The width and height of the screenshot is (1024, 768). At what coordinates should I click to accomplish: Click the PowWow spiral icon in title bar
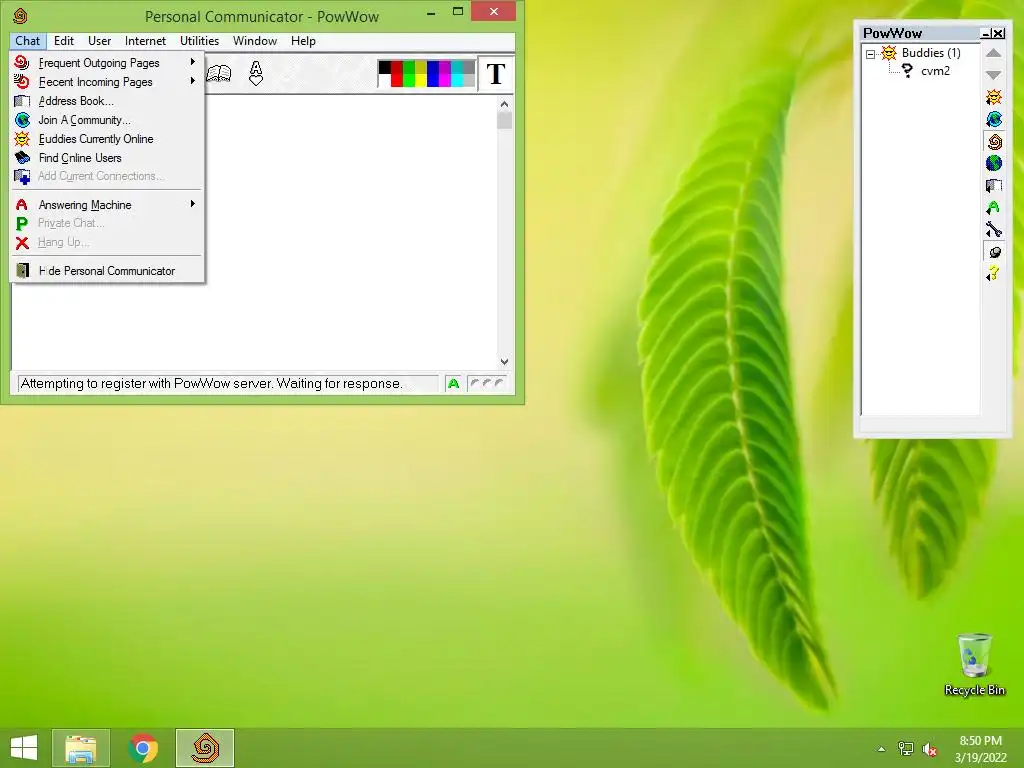(x=20, y=16)
